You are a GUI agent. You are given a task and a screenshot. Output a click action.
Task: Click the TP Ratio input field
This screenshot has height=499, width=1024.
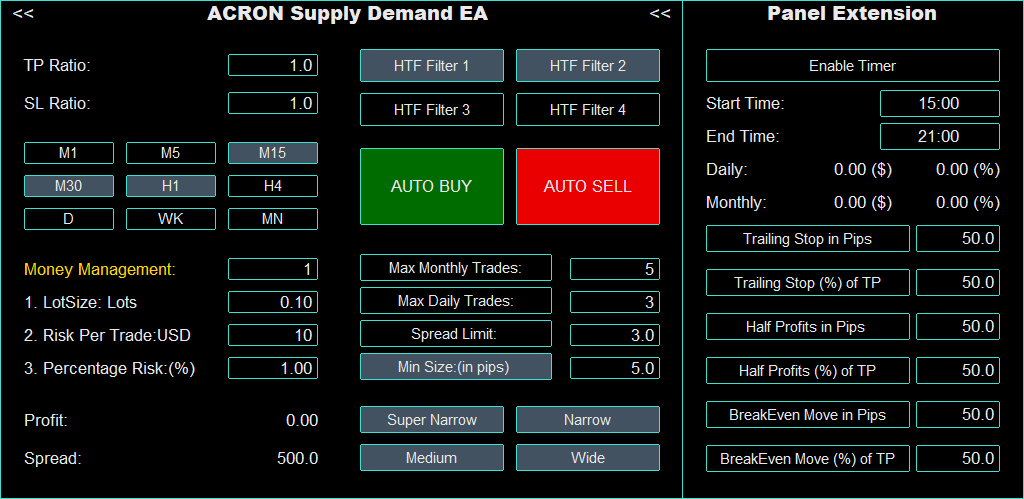(272, 66)
